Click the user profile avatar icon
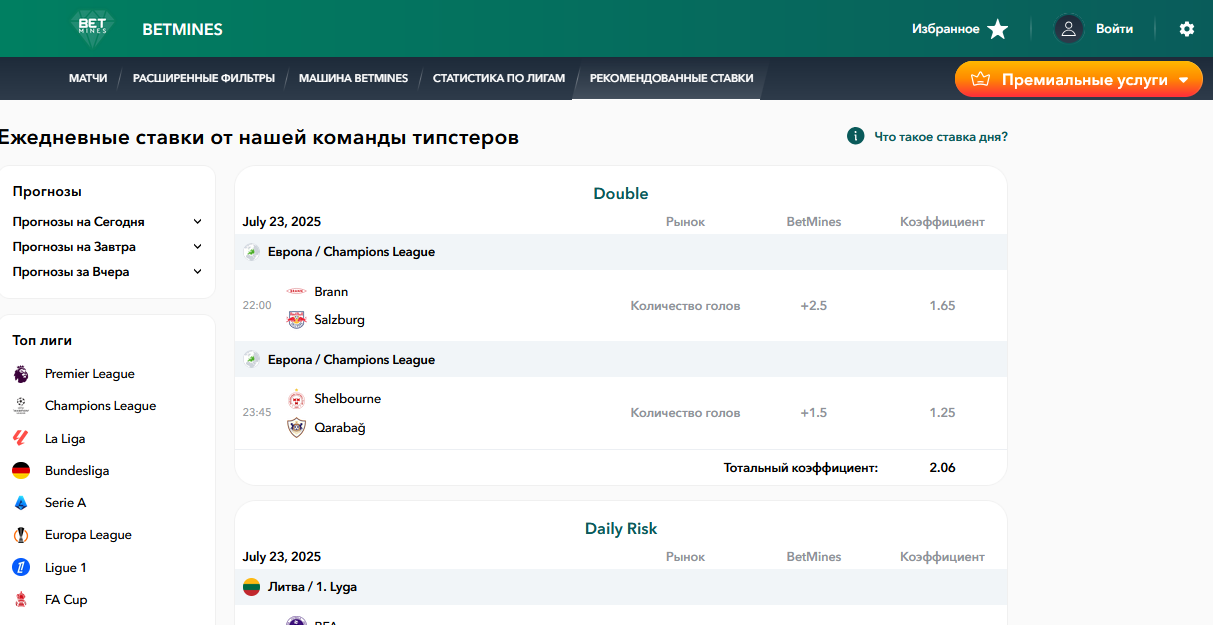This screenshot has height=625, width=1213. point(1069,29)
